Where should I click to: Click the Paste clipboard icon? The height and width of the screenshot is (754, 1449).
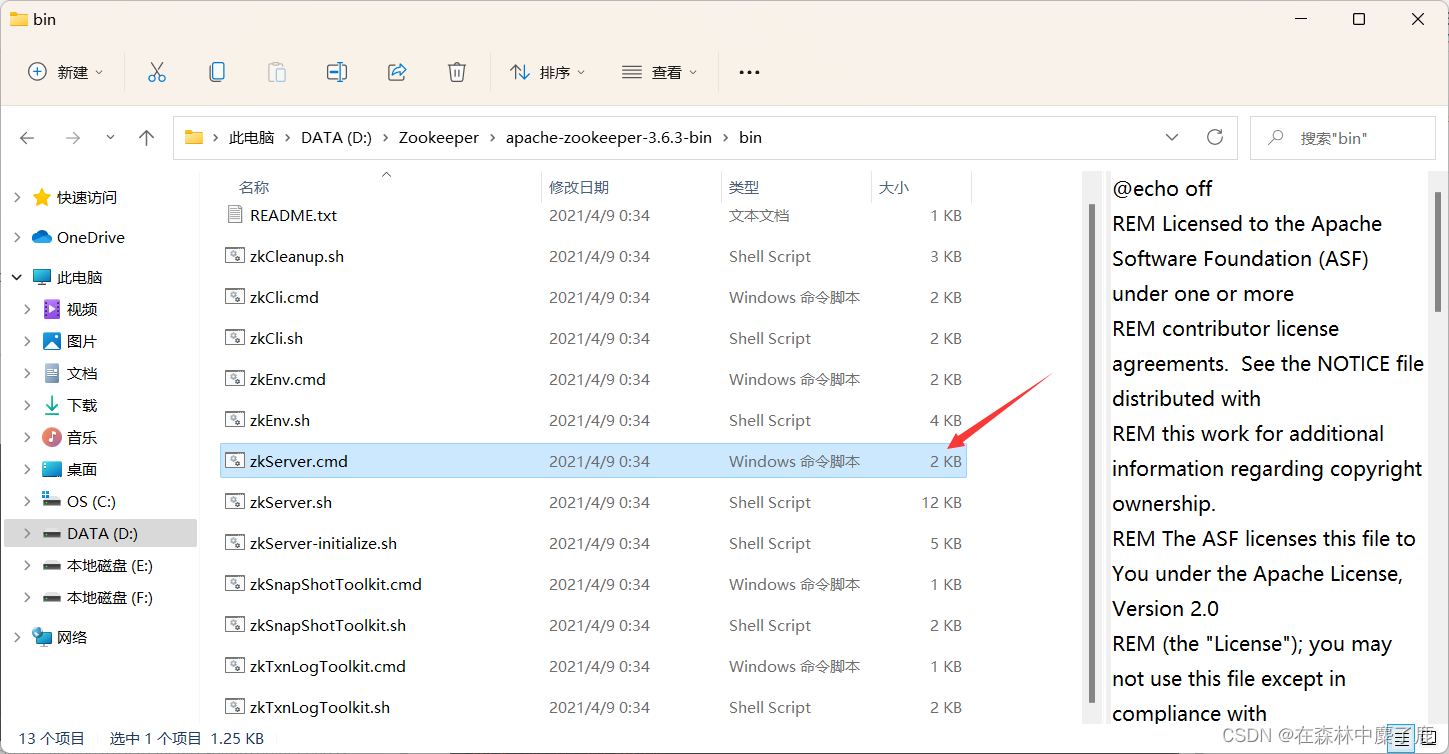coord(277,72)
